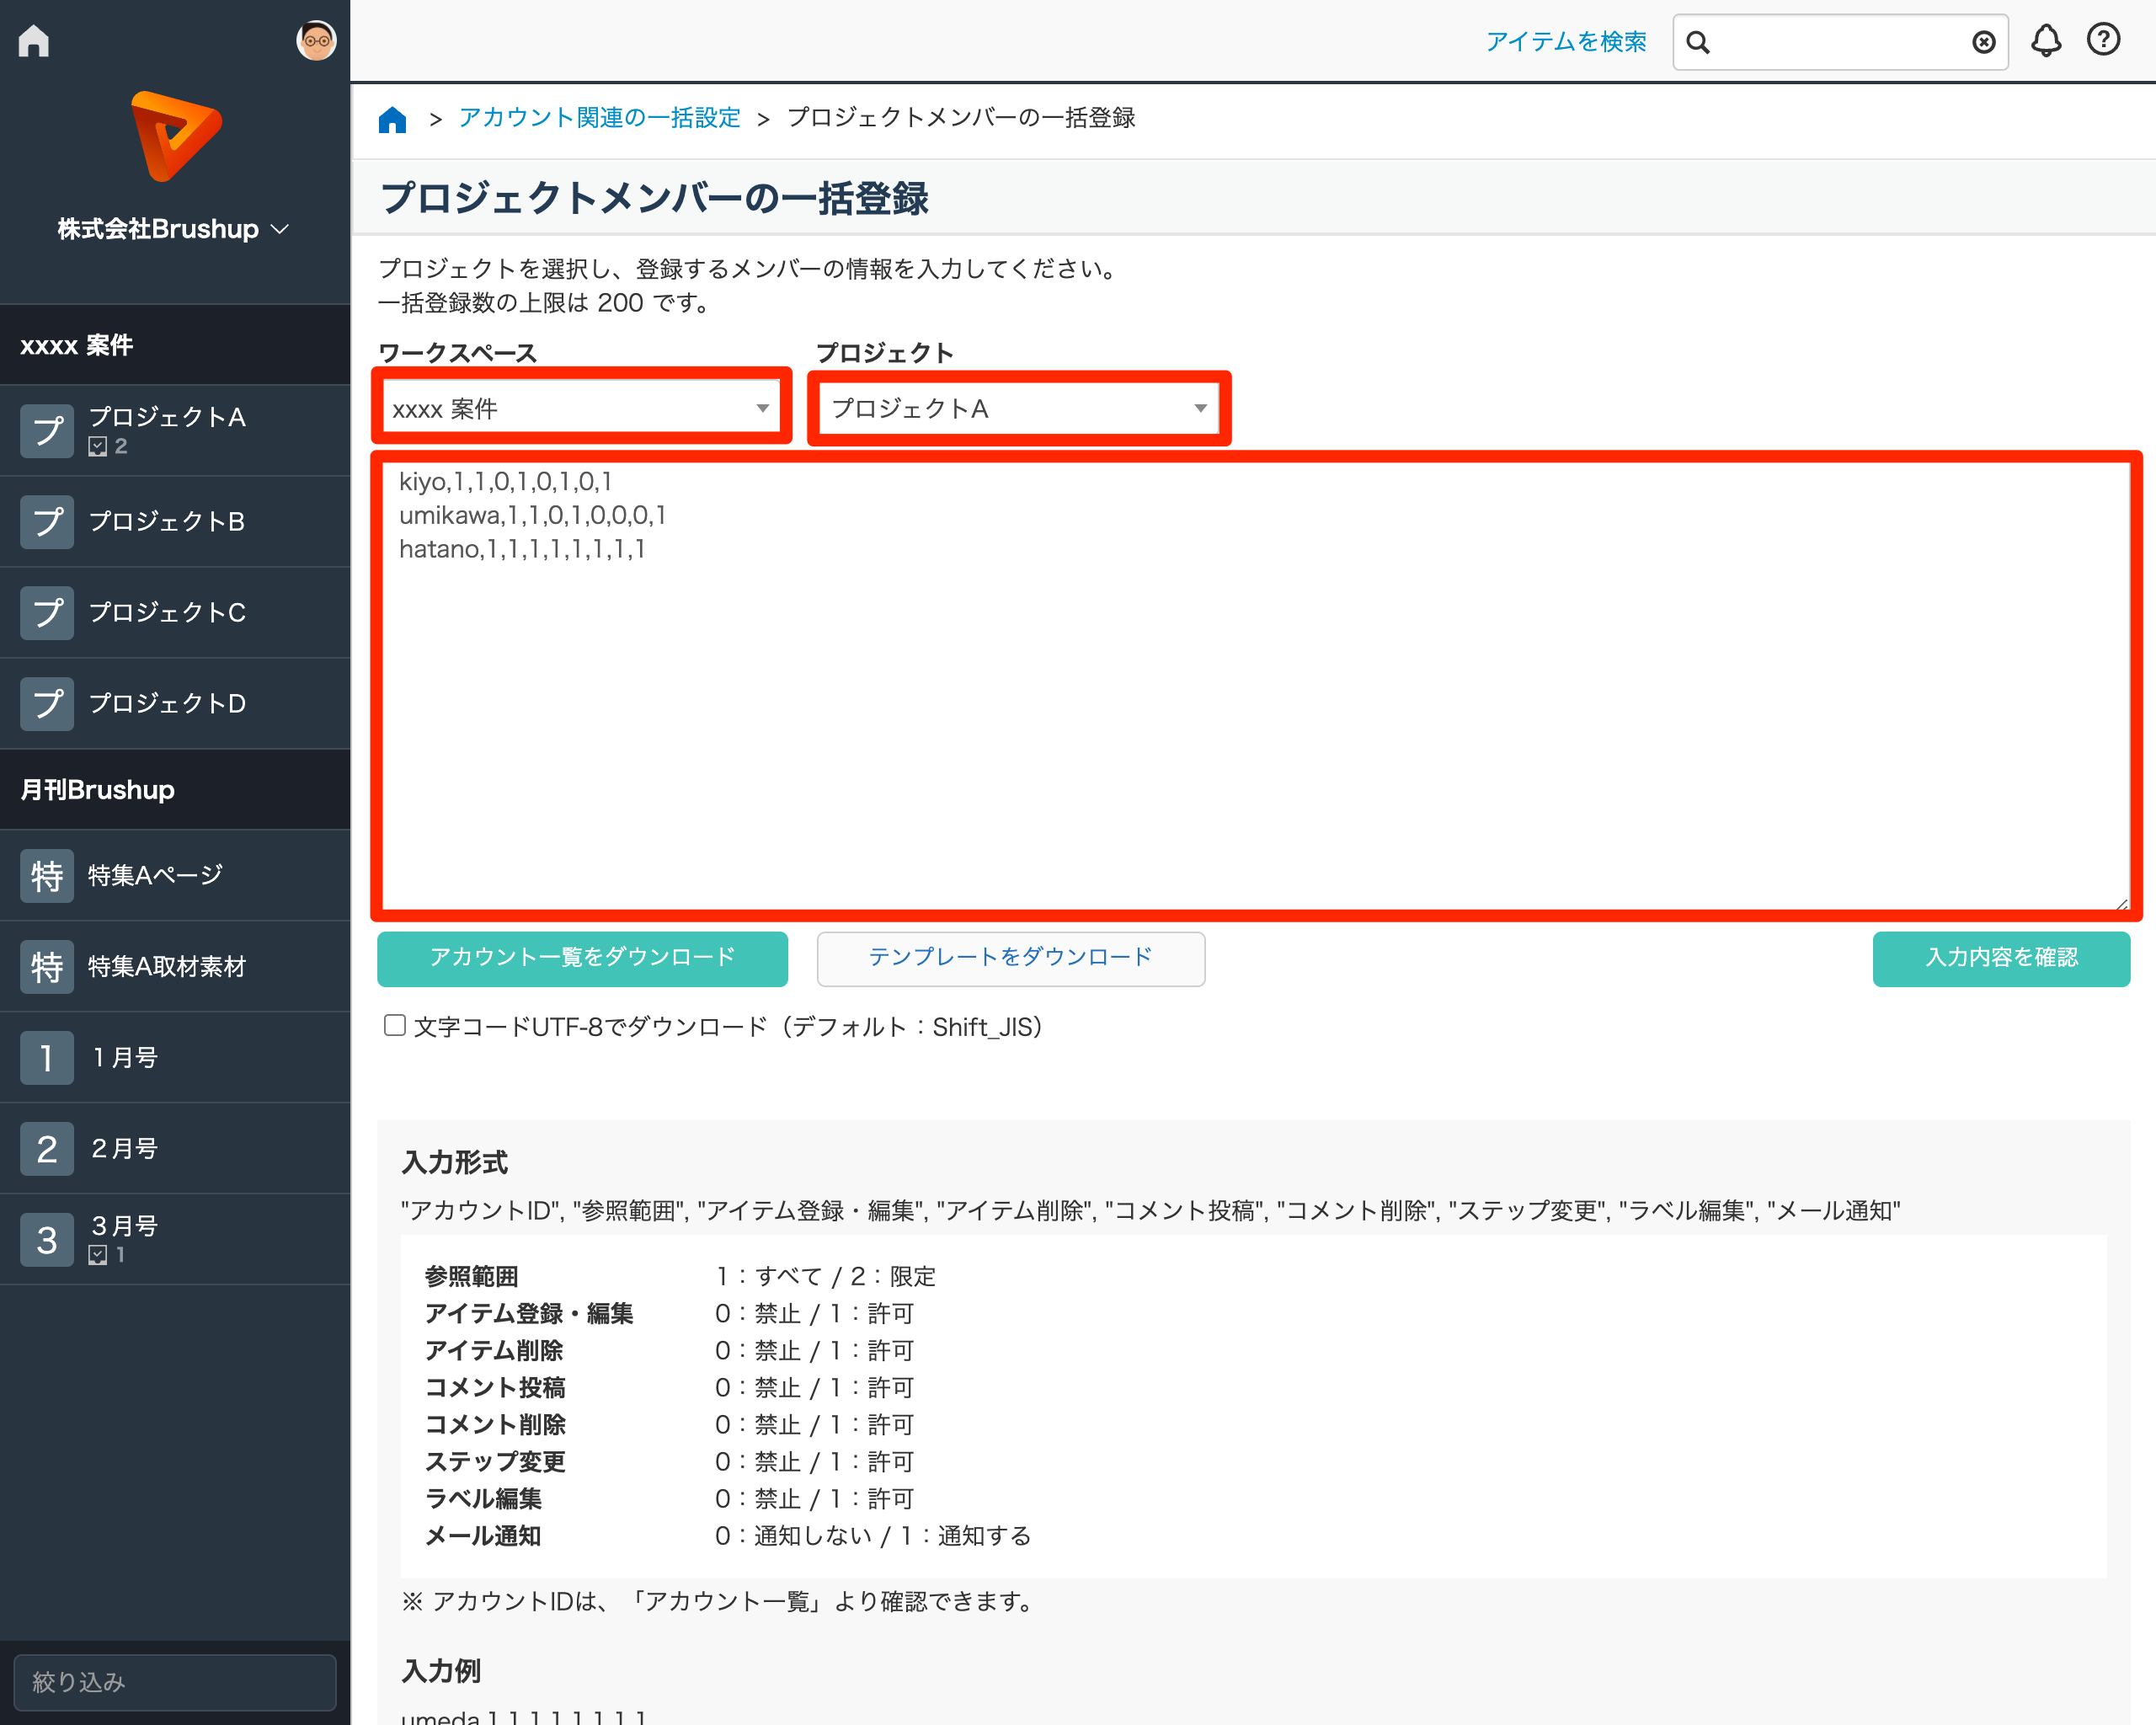The height and width of the screenshot is (1725, 2156).
Task: Open プロジェクトC in the sidebar
Action: coord(167,612)
